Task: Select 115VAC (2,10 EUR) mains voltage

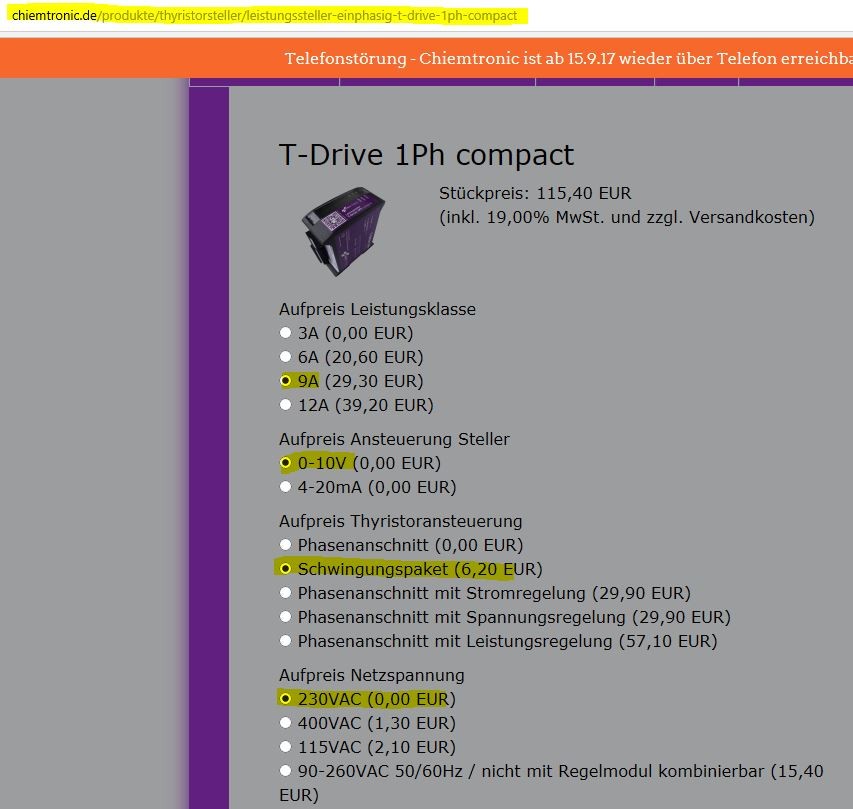Action: click(286, 746)
